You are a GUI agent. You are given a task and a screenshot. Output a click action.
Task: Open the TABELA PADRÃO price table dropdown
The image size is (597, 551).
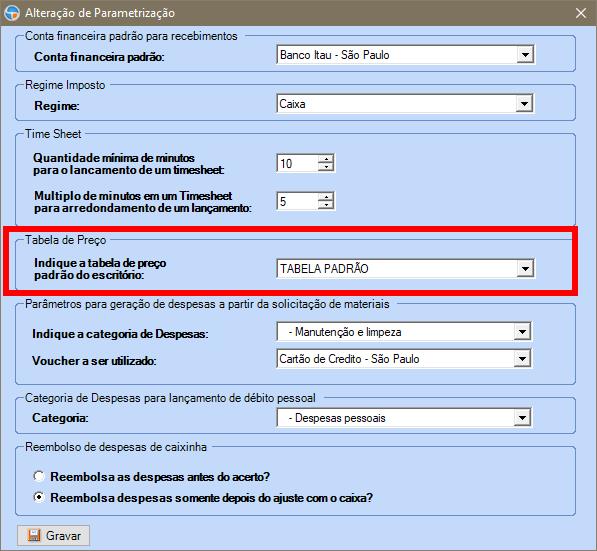pyautogui.click(x=525, y=268)
